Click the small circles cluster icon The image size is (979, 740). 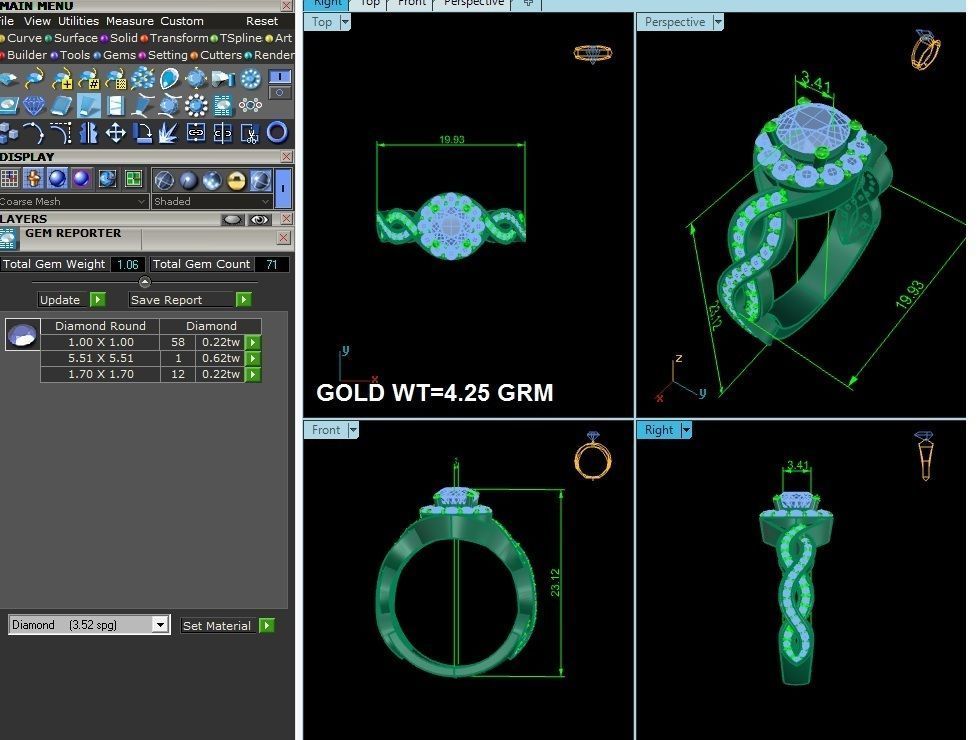[250, 106]
